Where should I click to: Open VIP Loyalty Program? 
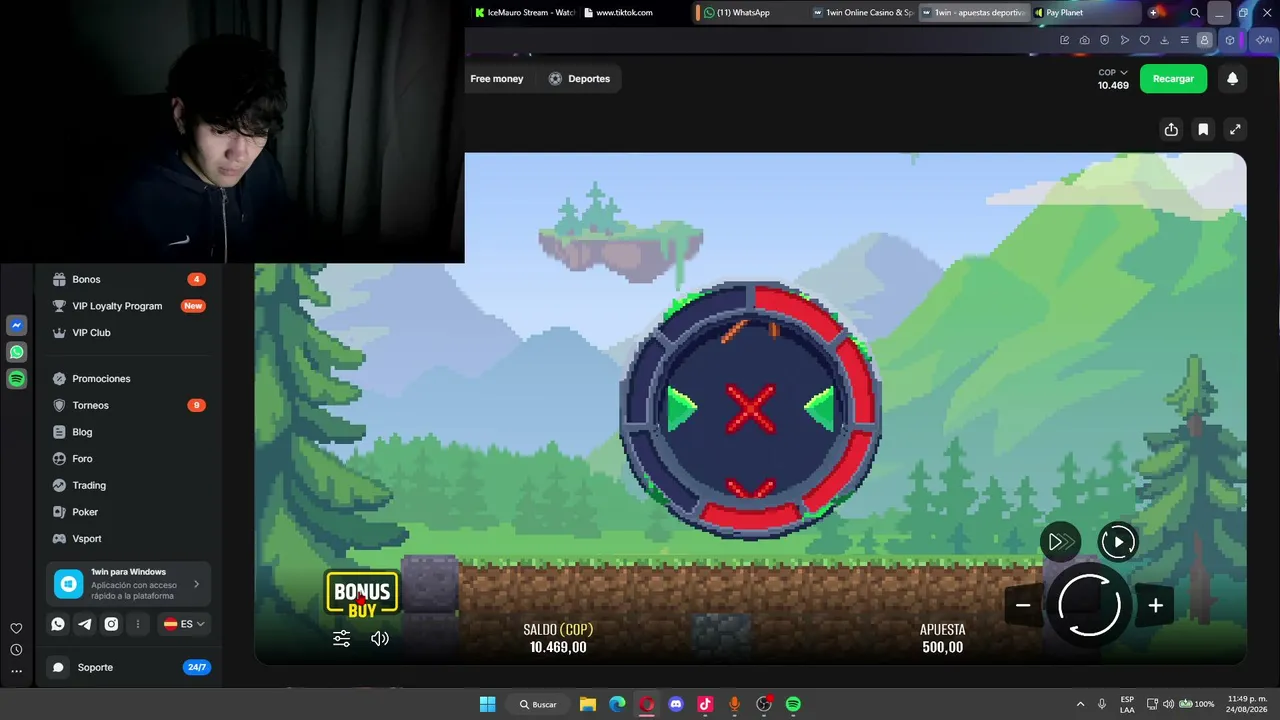(x=128, y=306)
